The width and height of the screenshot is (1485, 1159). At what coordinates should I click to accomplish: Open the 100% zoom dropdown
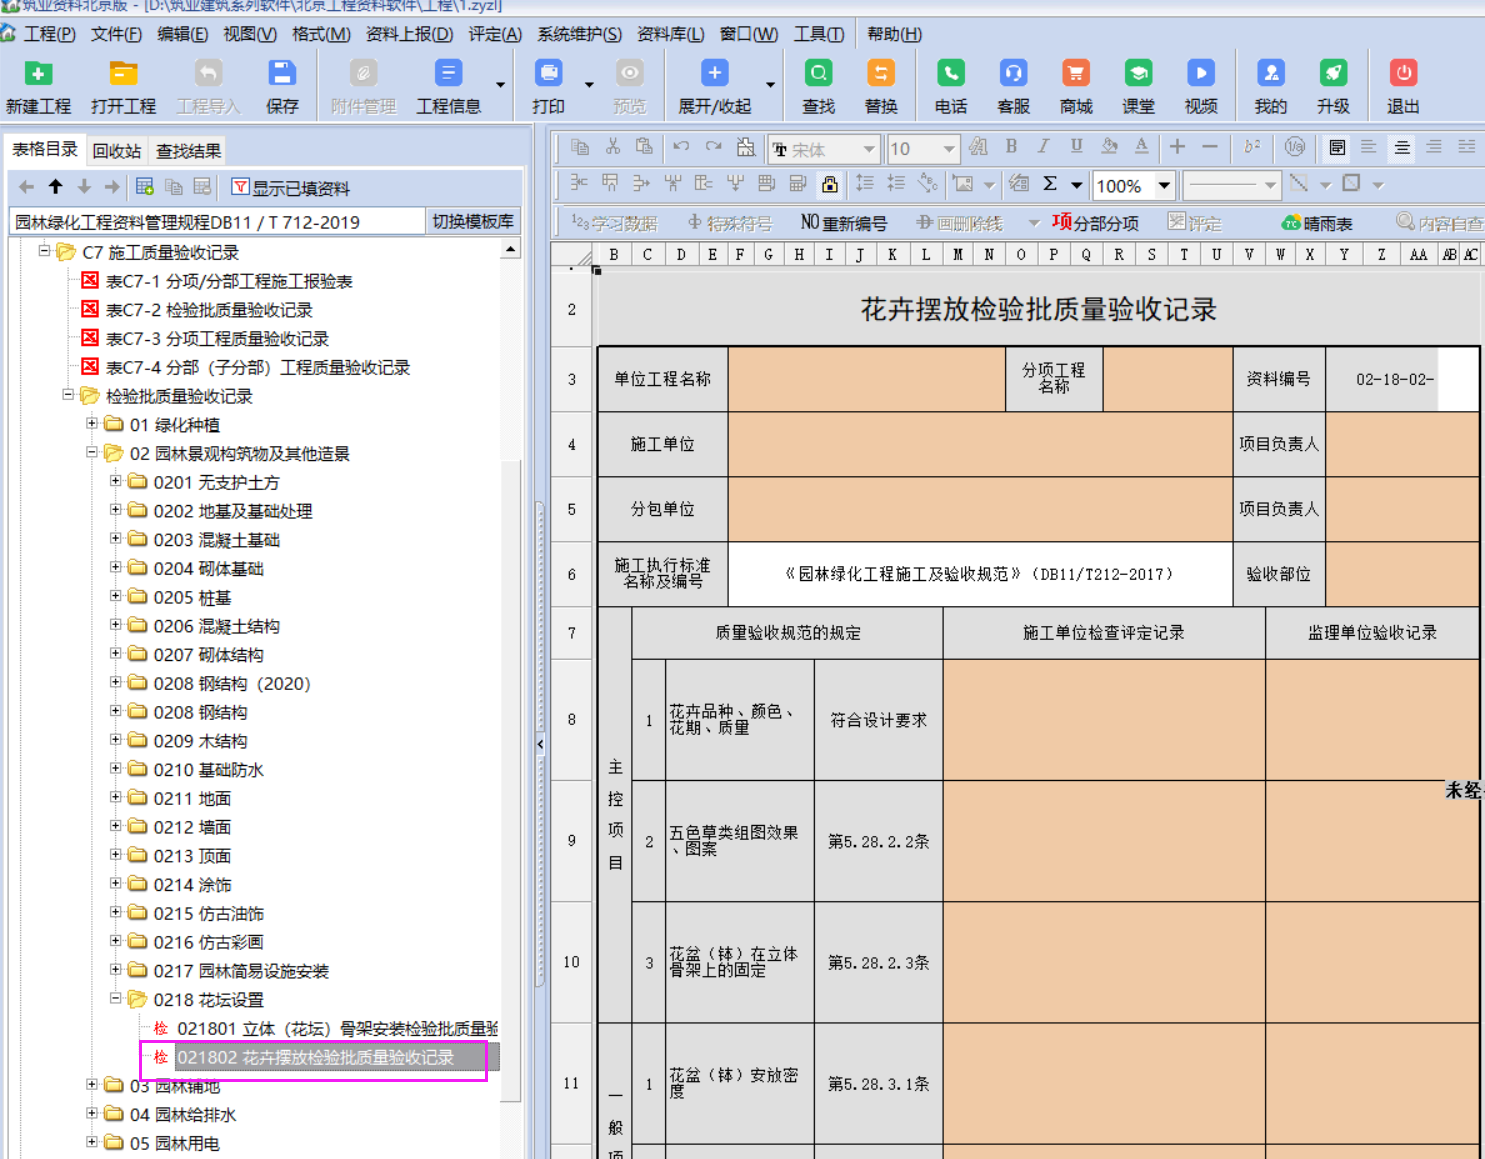point(1164,186)
